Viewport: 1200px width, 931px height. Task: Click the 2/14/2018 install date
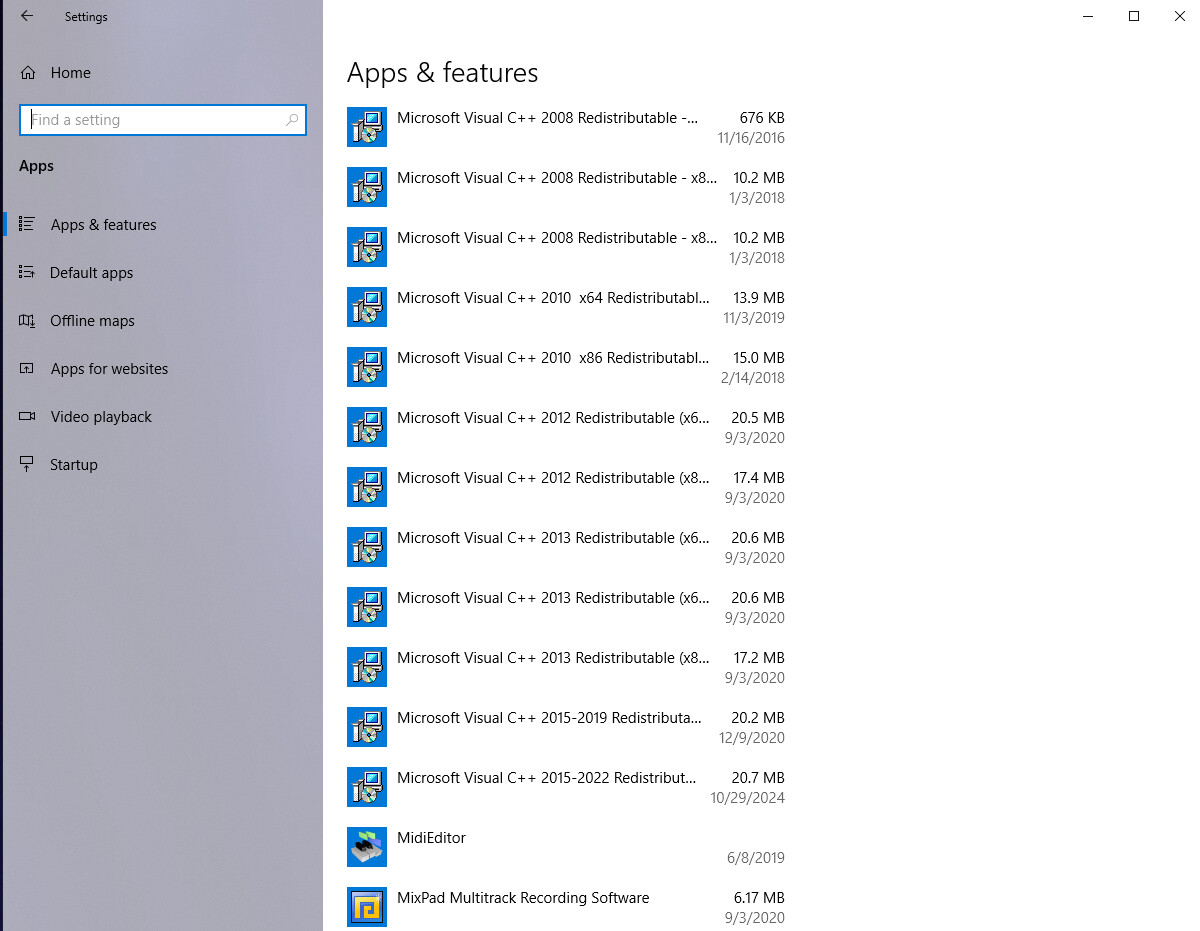tap(752, 378)
